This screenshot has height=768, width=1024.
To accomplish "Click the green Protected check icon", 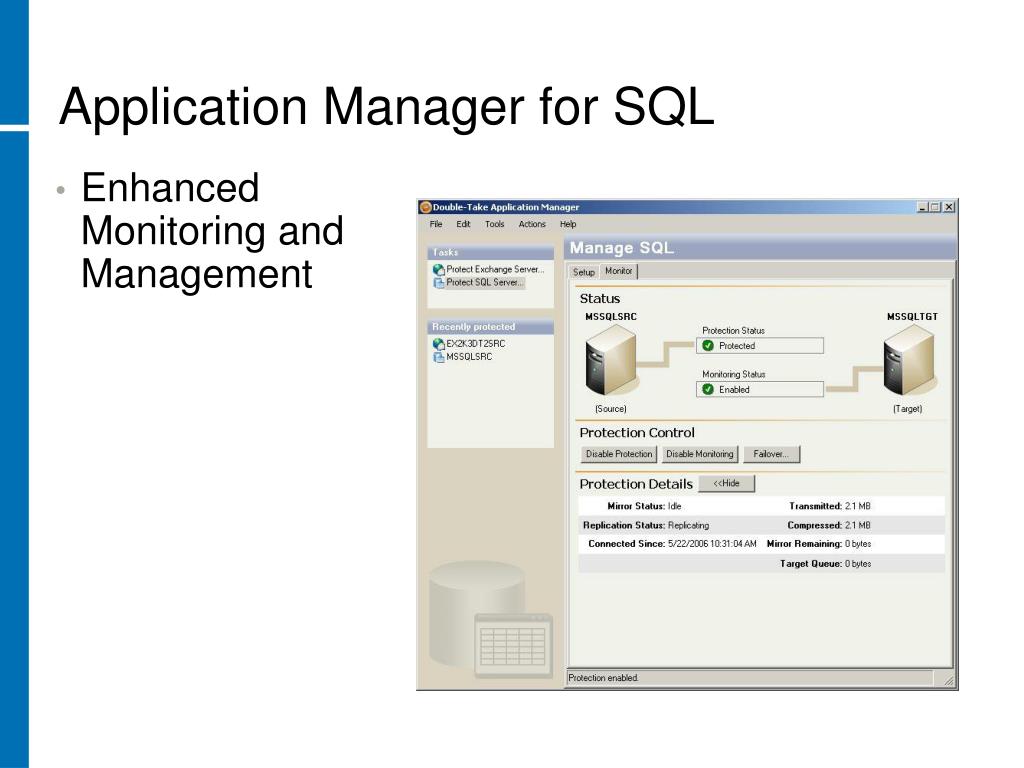I will click(707, 345).
